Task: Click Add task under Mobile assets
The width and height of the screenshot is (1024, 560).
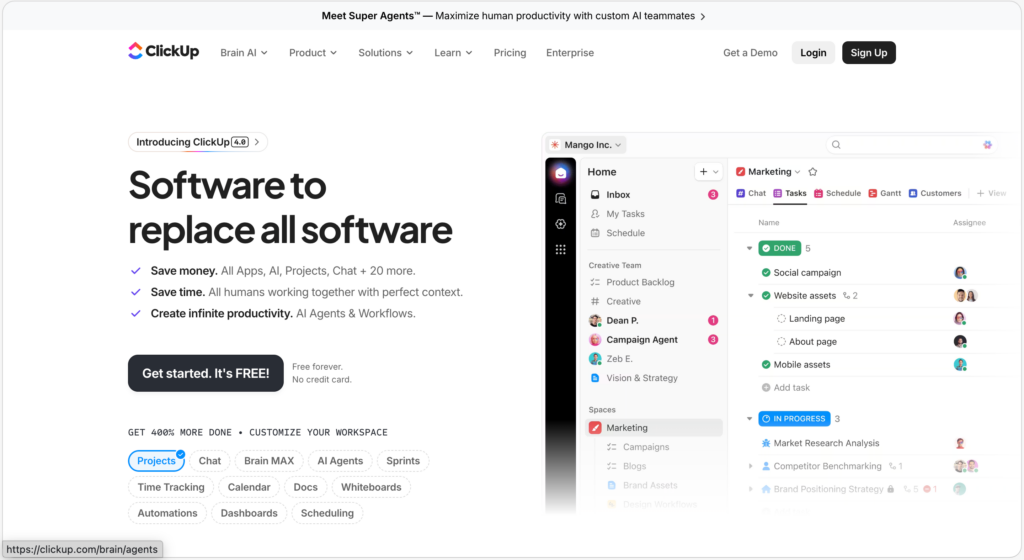Action: click(x=791, y=388)
